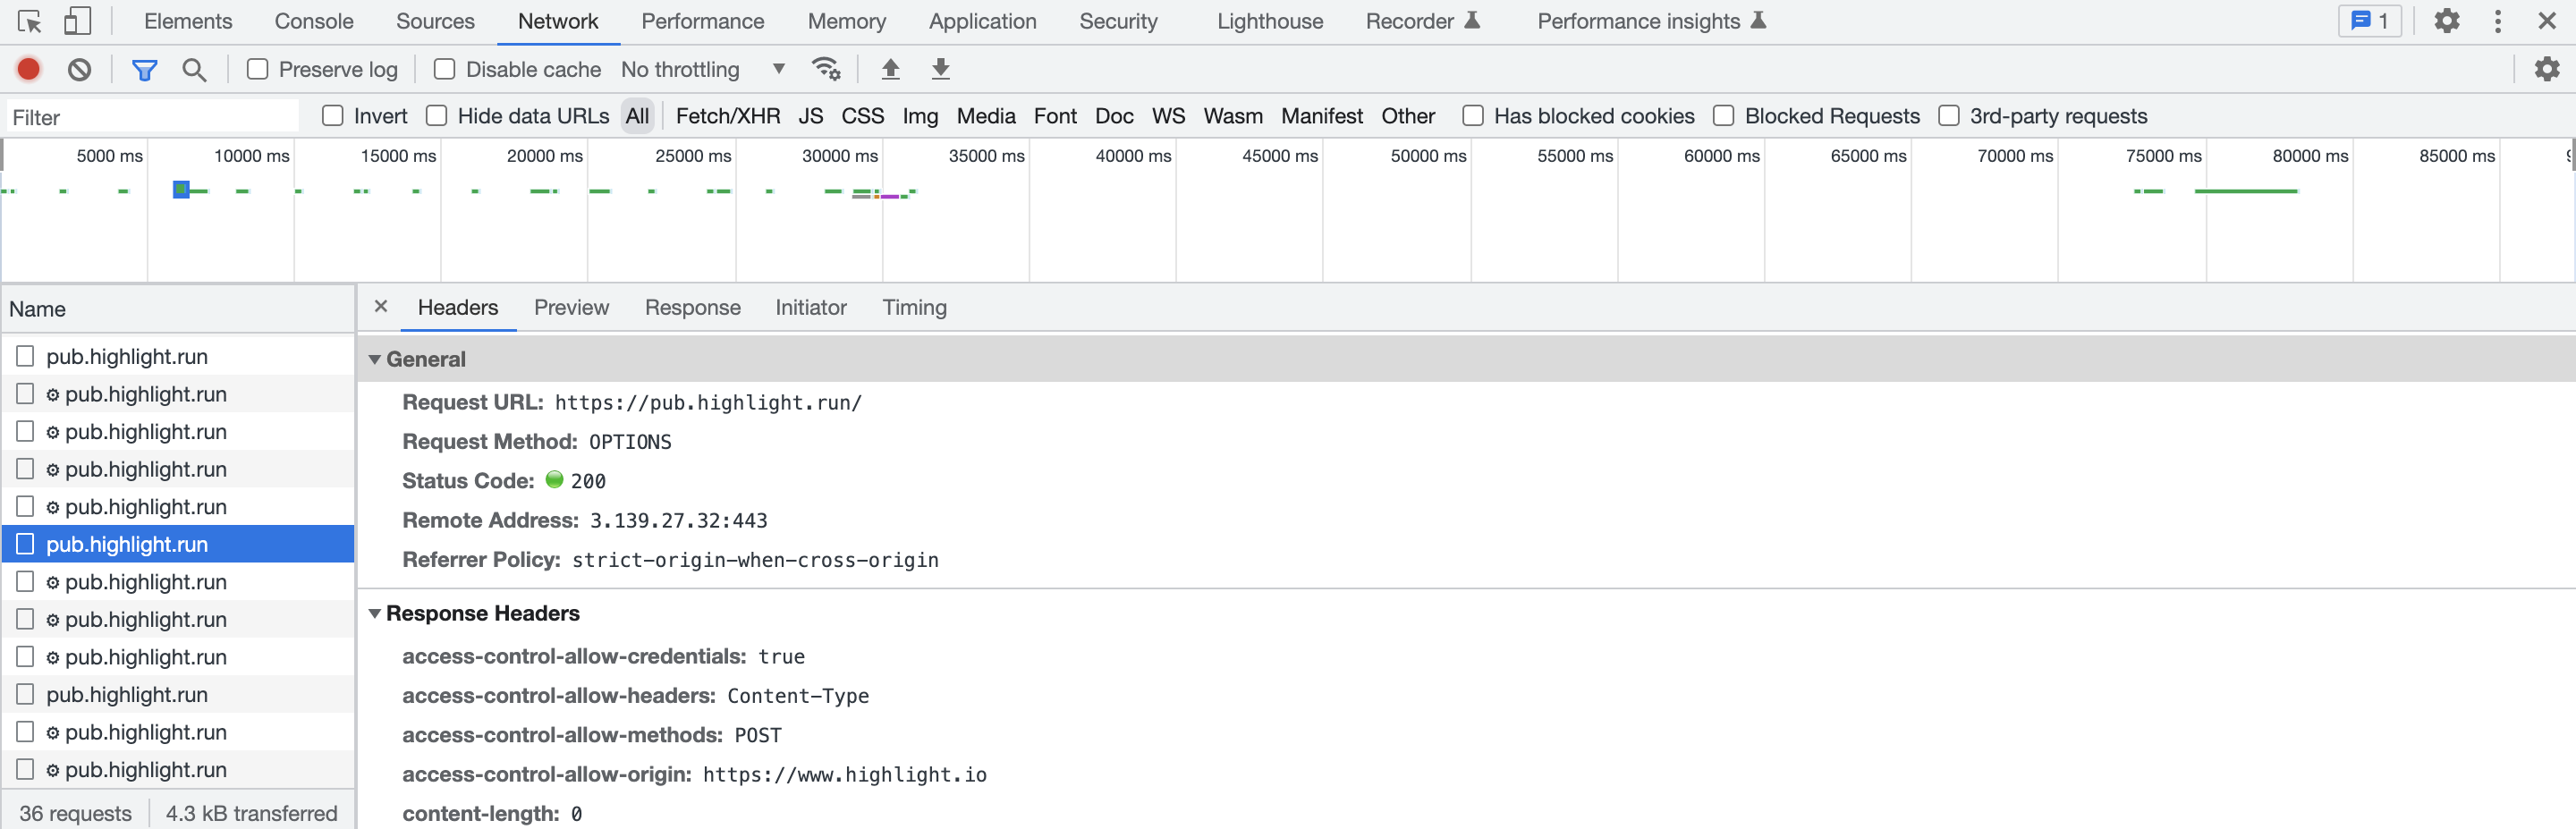Click into the Filter text field
Image resolution: width=2576 pixels, height=829 pixels.
click(153, 117)
